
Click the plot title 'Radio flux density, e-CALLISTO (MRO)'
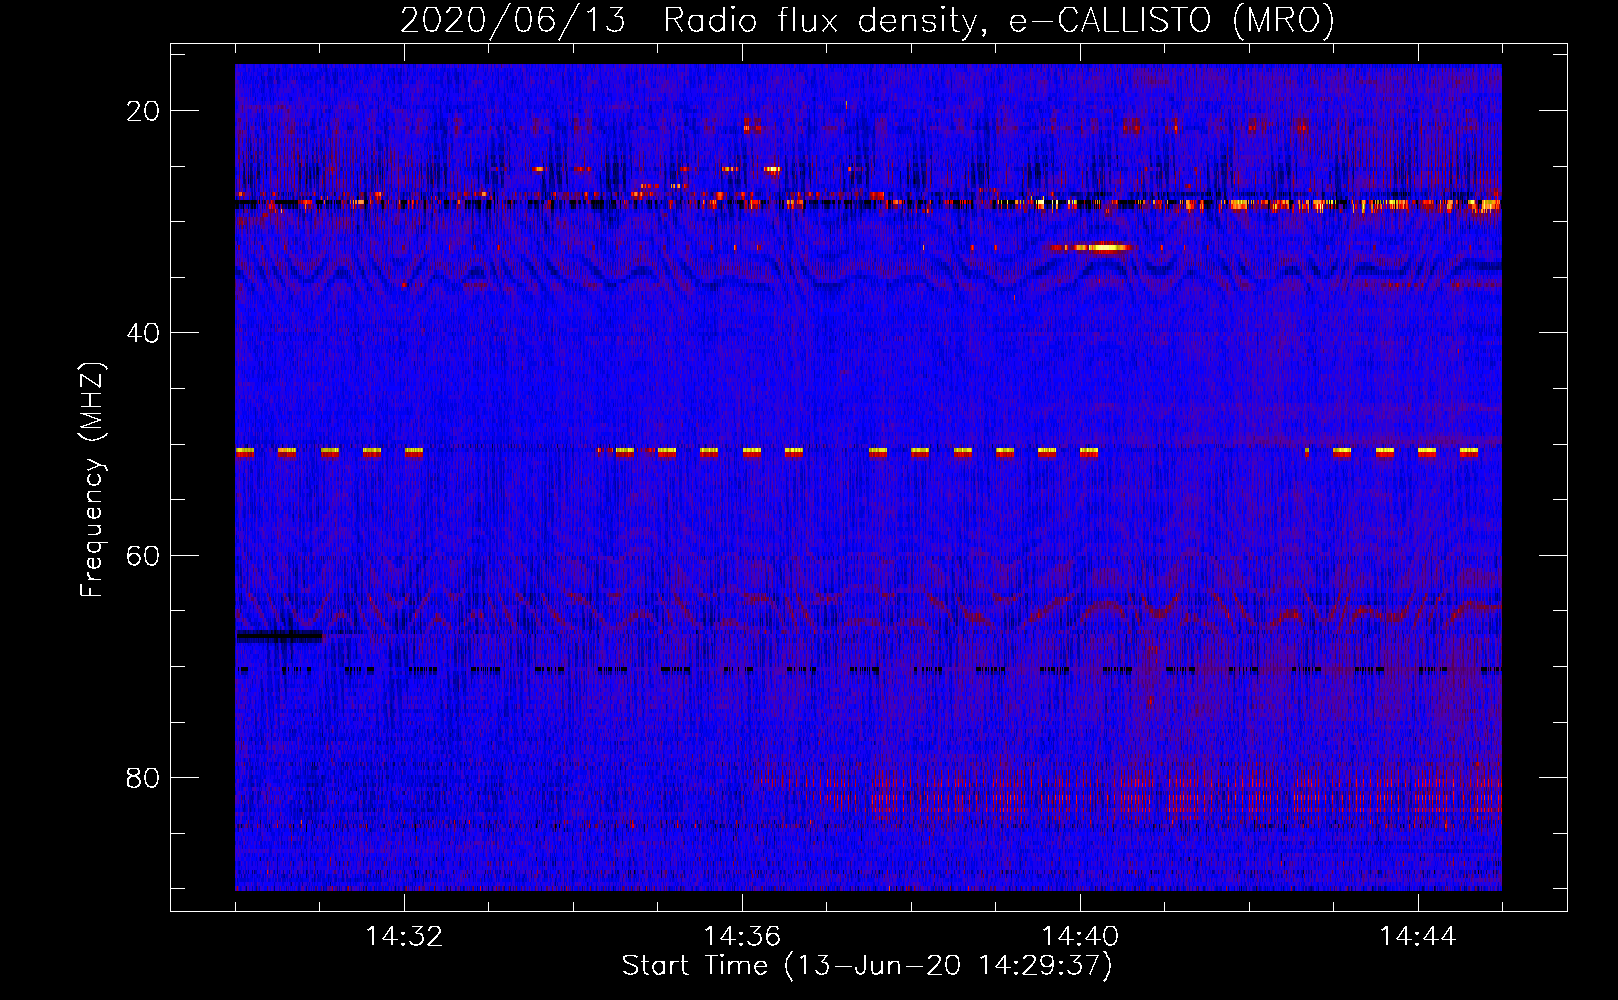999,21
